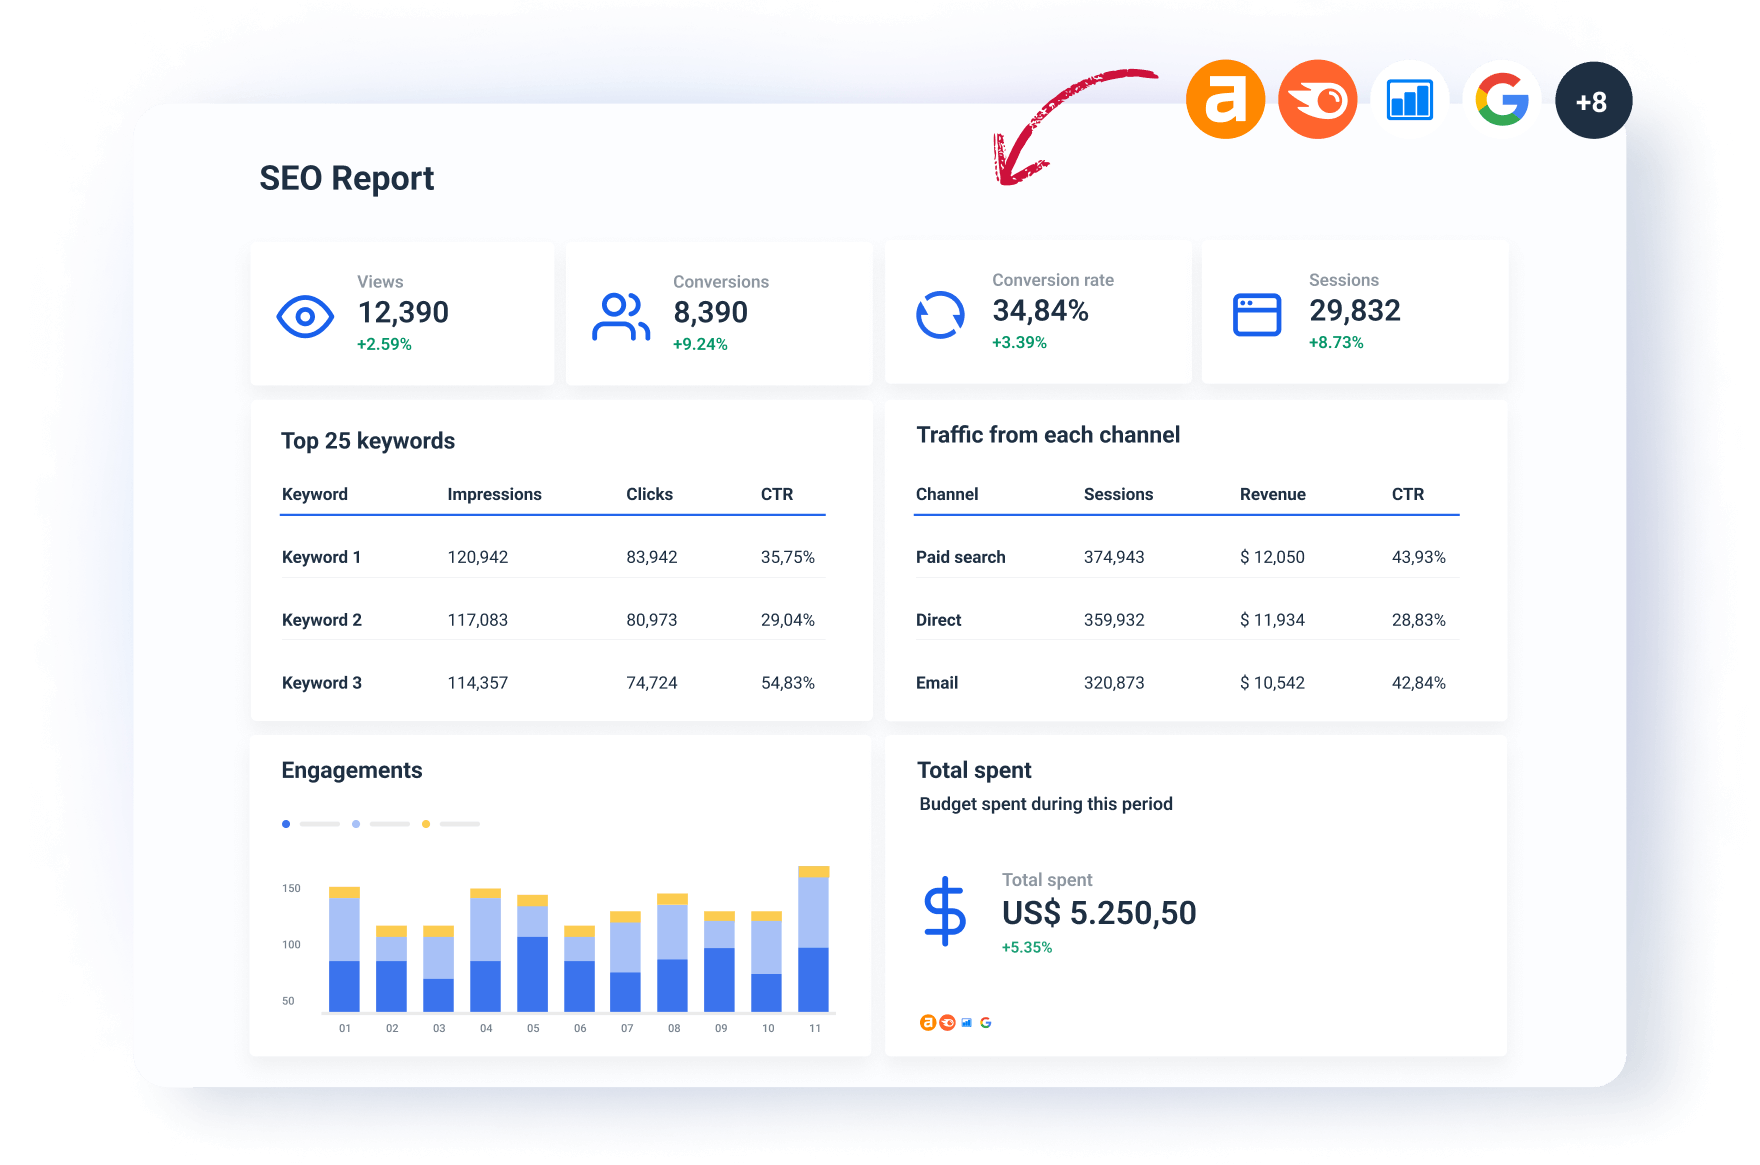Select the Amazon integration icon in the header
Viewport: 1760px width, 1165px height.
click(x=1225, y=100)
